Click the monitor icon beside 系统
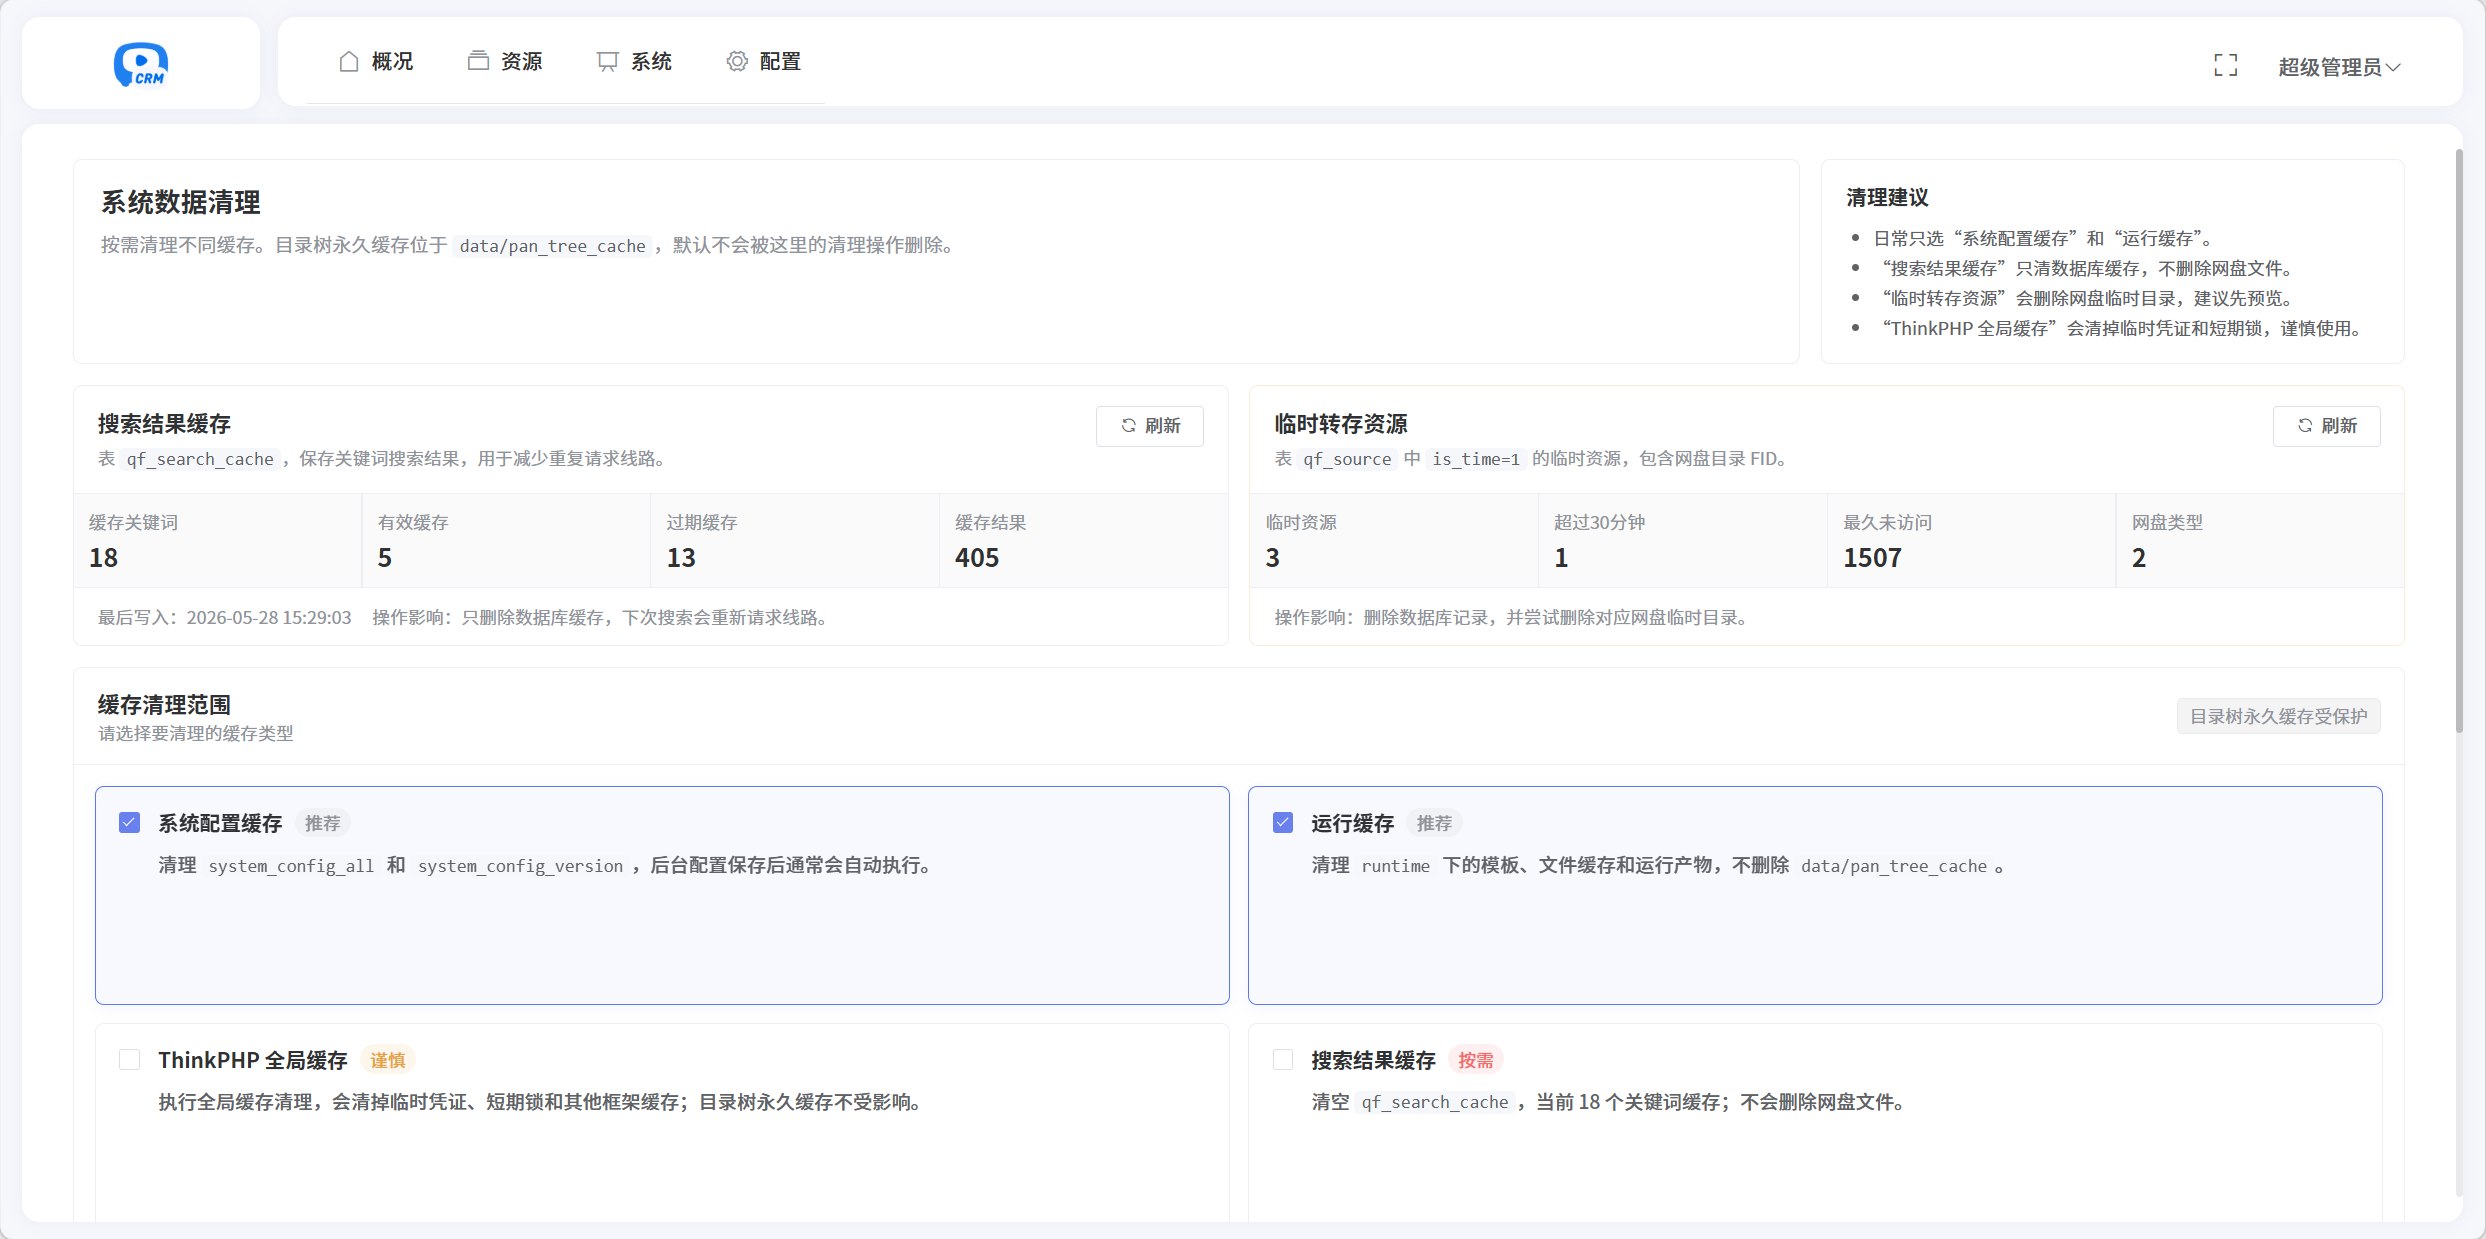2486x1239 pixels. [x=607, y=62]
